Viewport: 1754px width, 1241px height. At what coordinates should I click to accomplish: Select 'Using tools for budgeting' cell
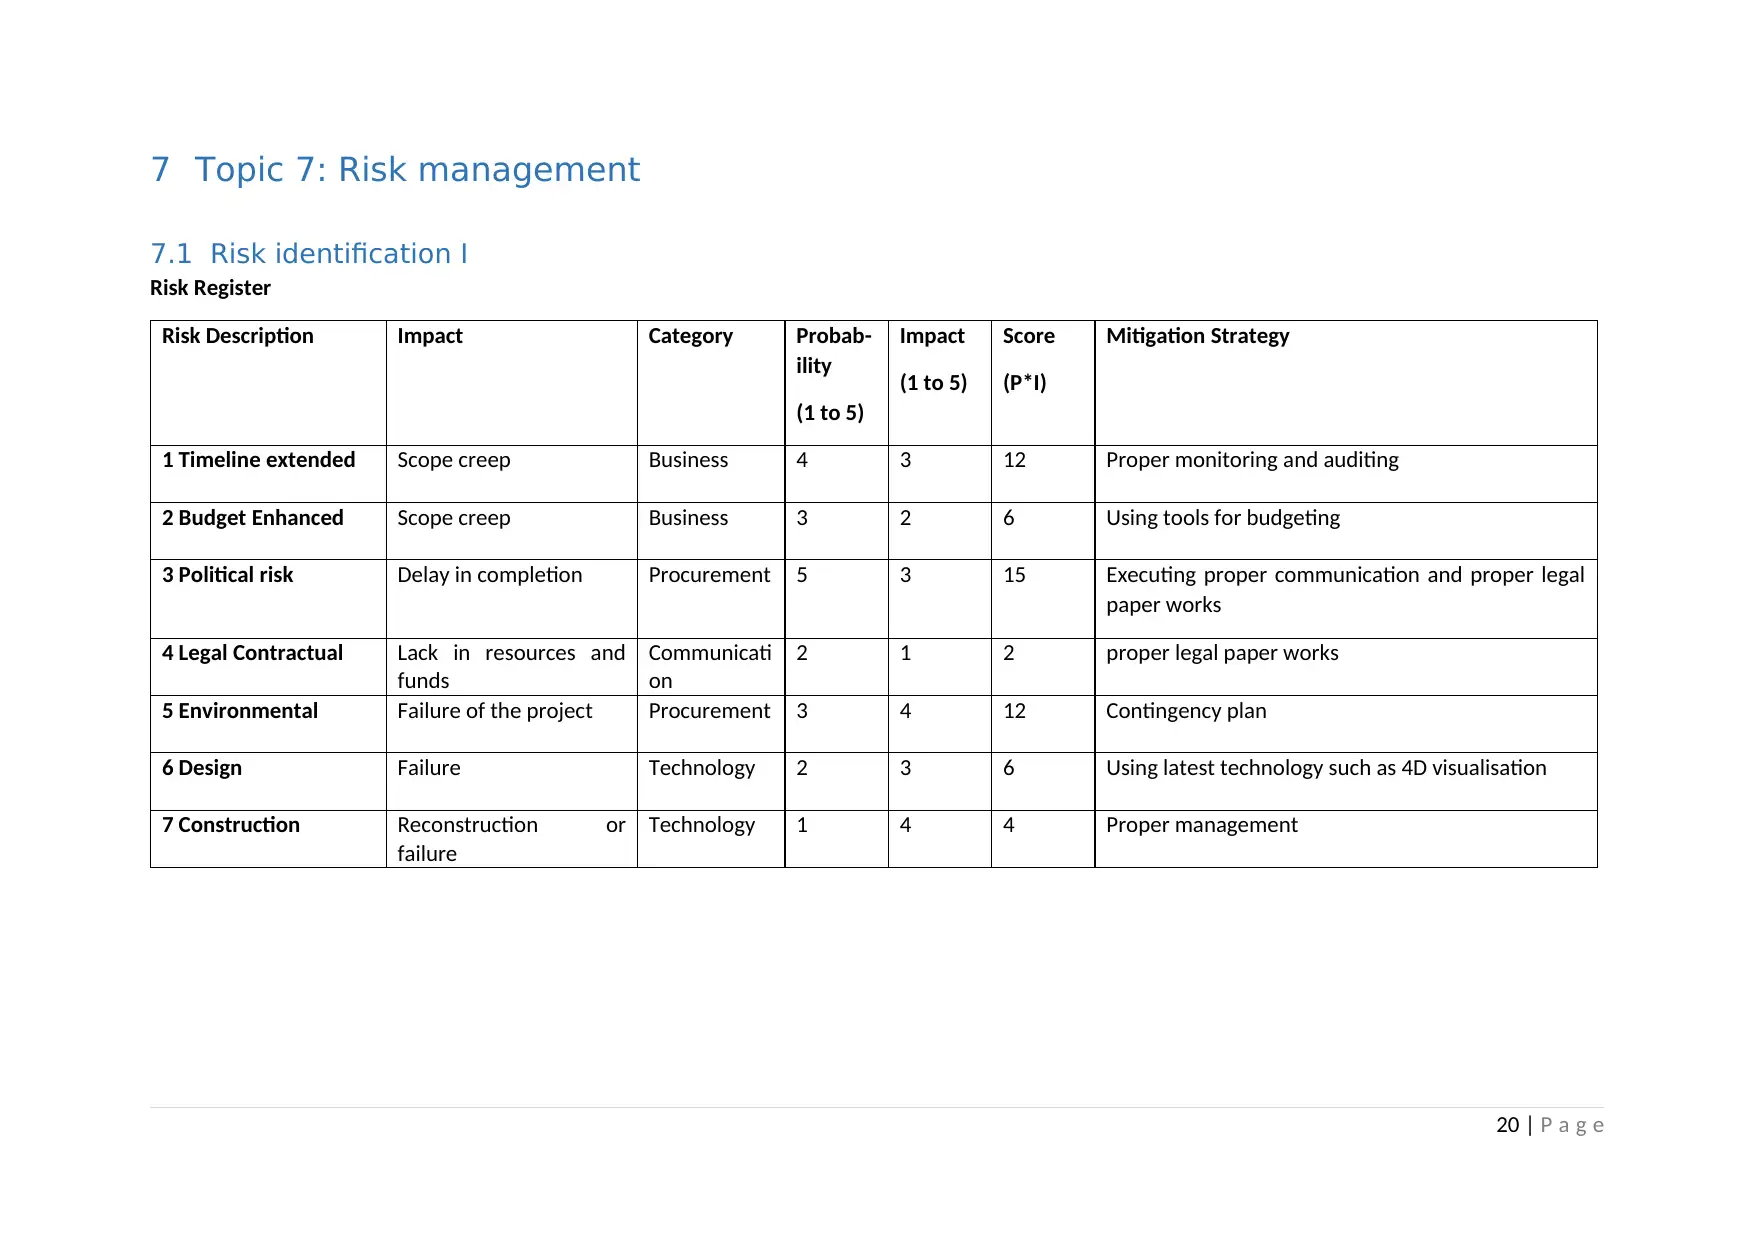click(x=1346, y=531)
